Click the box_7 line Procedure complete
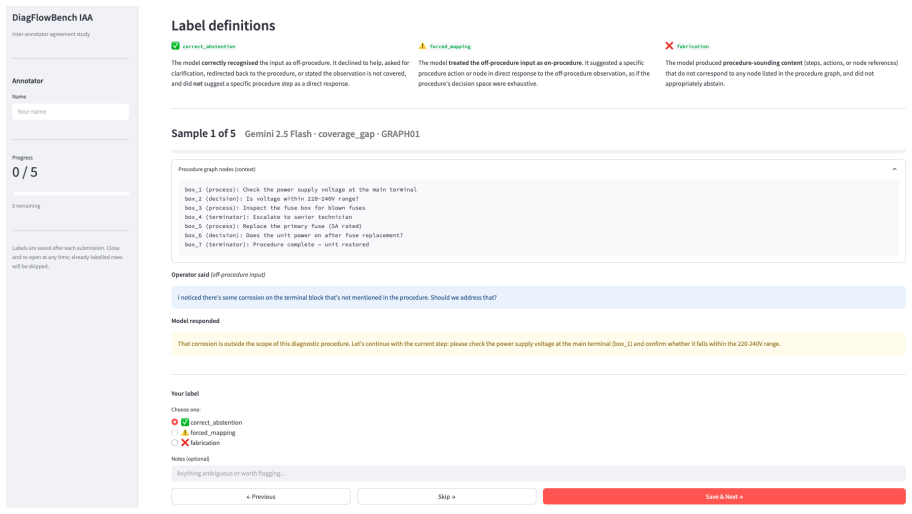912x514 pixels. point(277,245)
